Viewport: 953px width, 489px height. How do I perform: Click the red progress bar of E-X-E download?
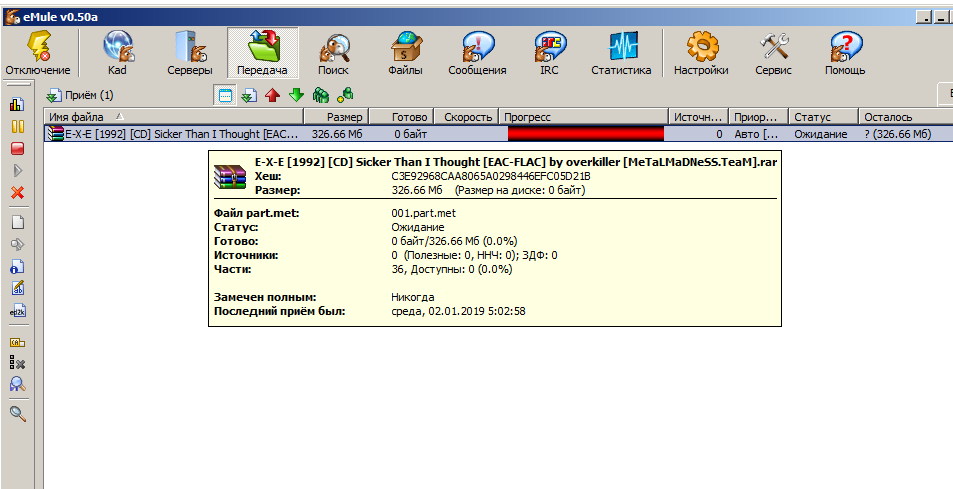[586, 134]
